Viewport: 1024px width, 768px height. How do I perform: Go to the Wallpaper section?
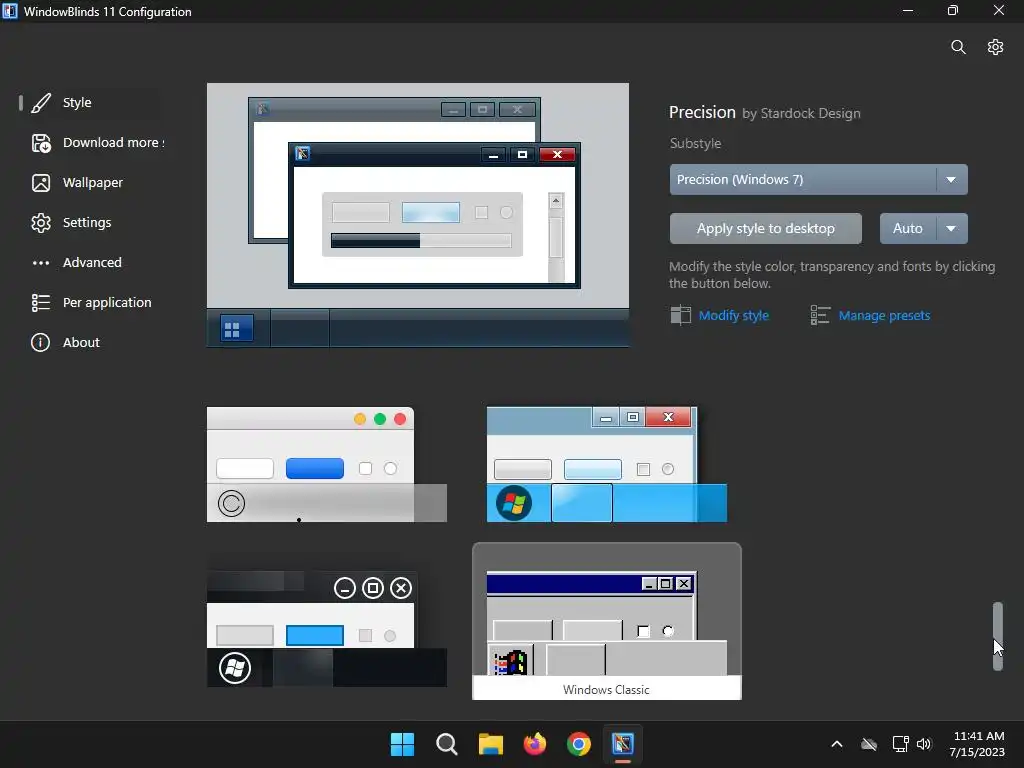(91, 183)
